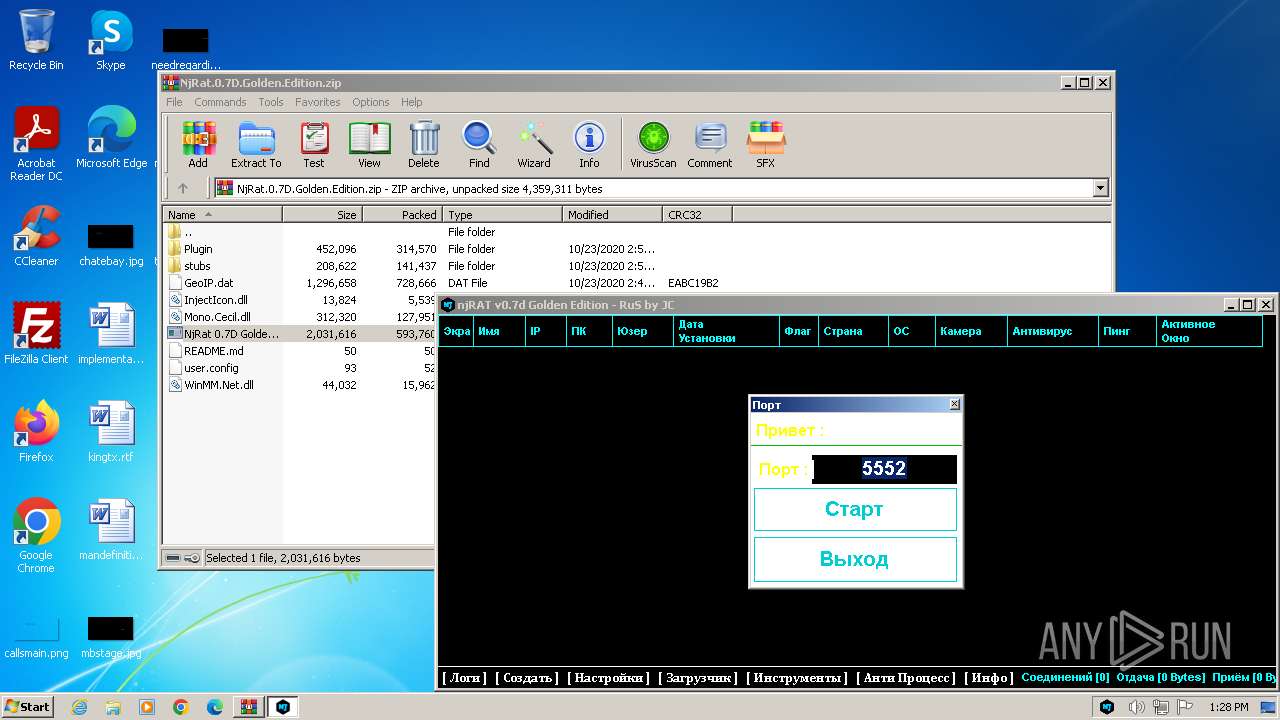Click the Test archive icon
The width and height of the screenshot is (1280, 720).
click(x=314, y=145)
